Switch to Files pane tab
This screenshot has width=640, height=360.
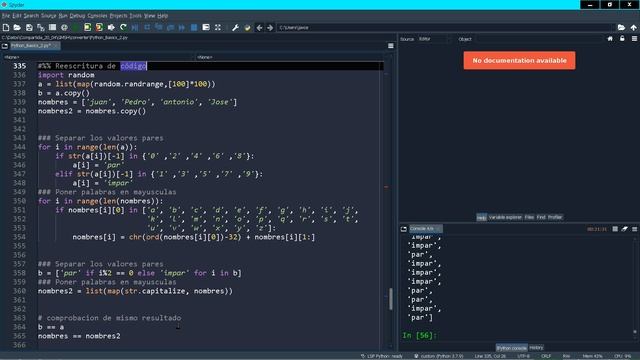(x=529, y=217)
